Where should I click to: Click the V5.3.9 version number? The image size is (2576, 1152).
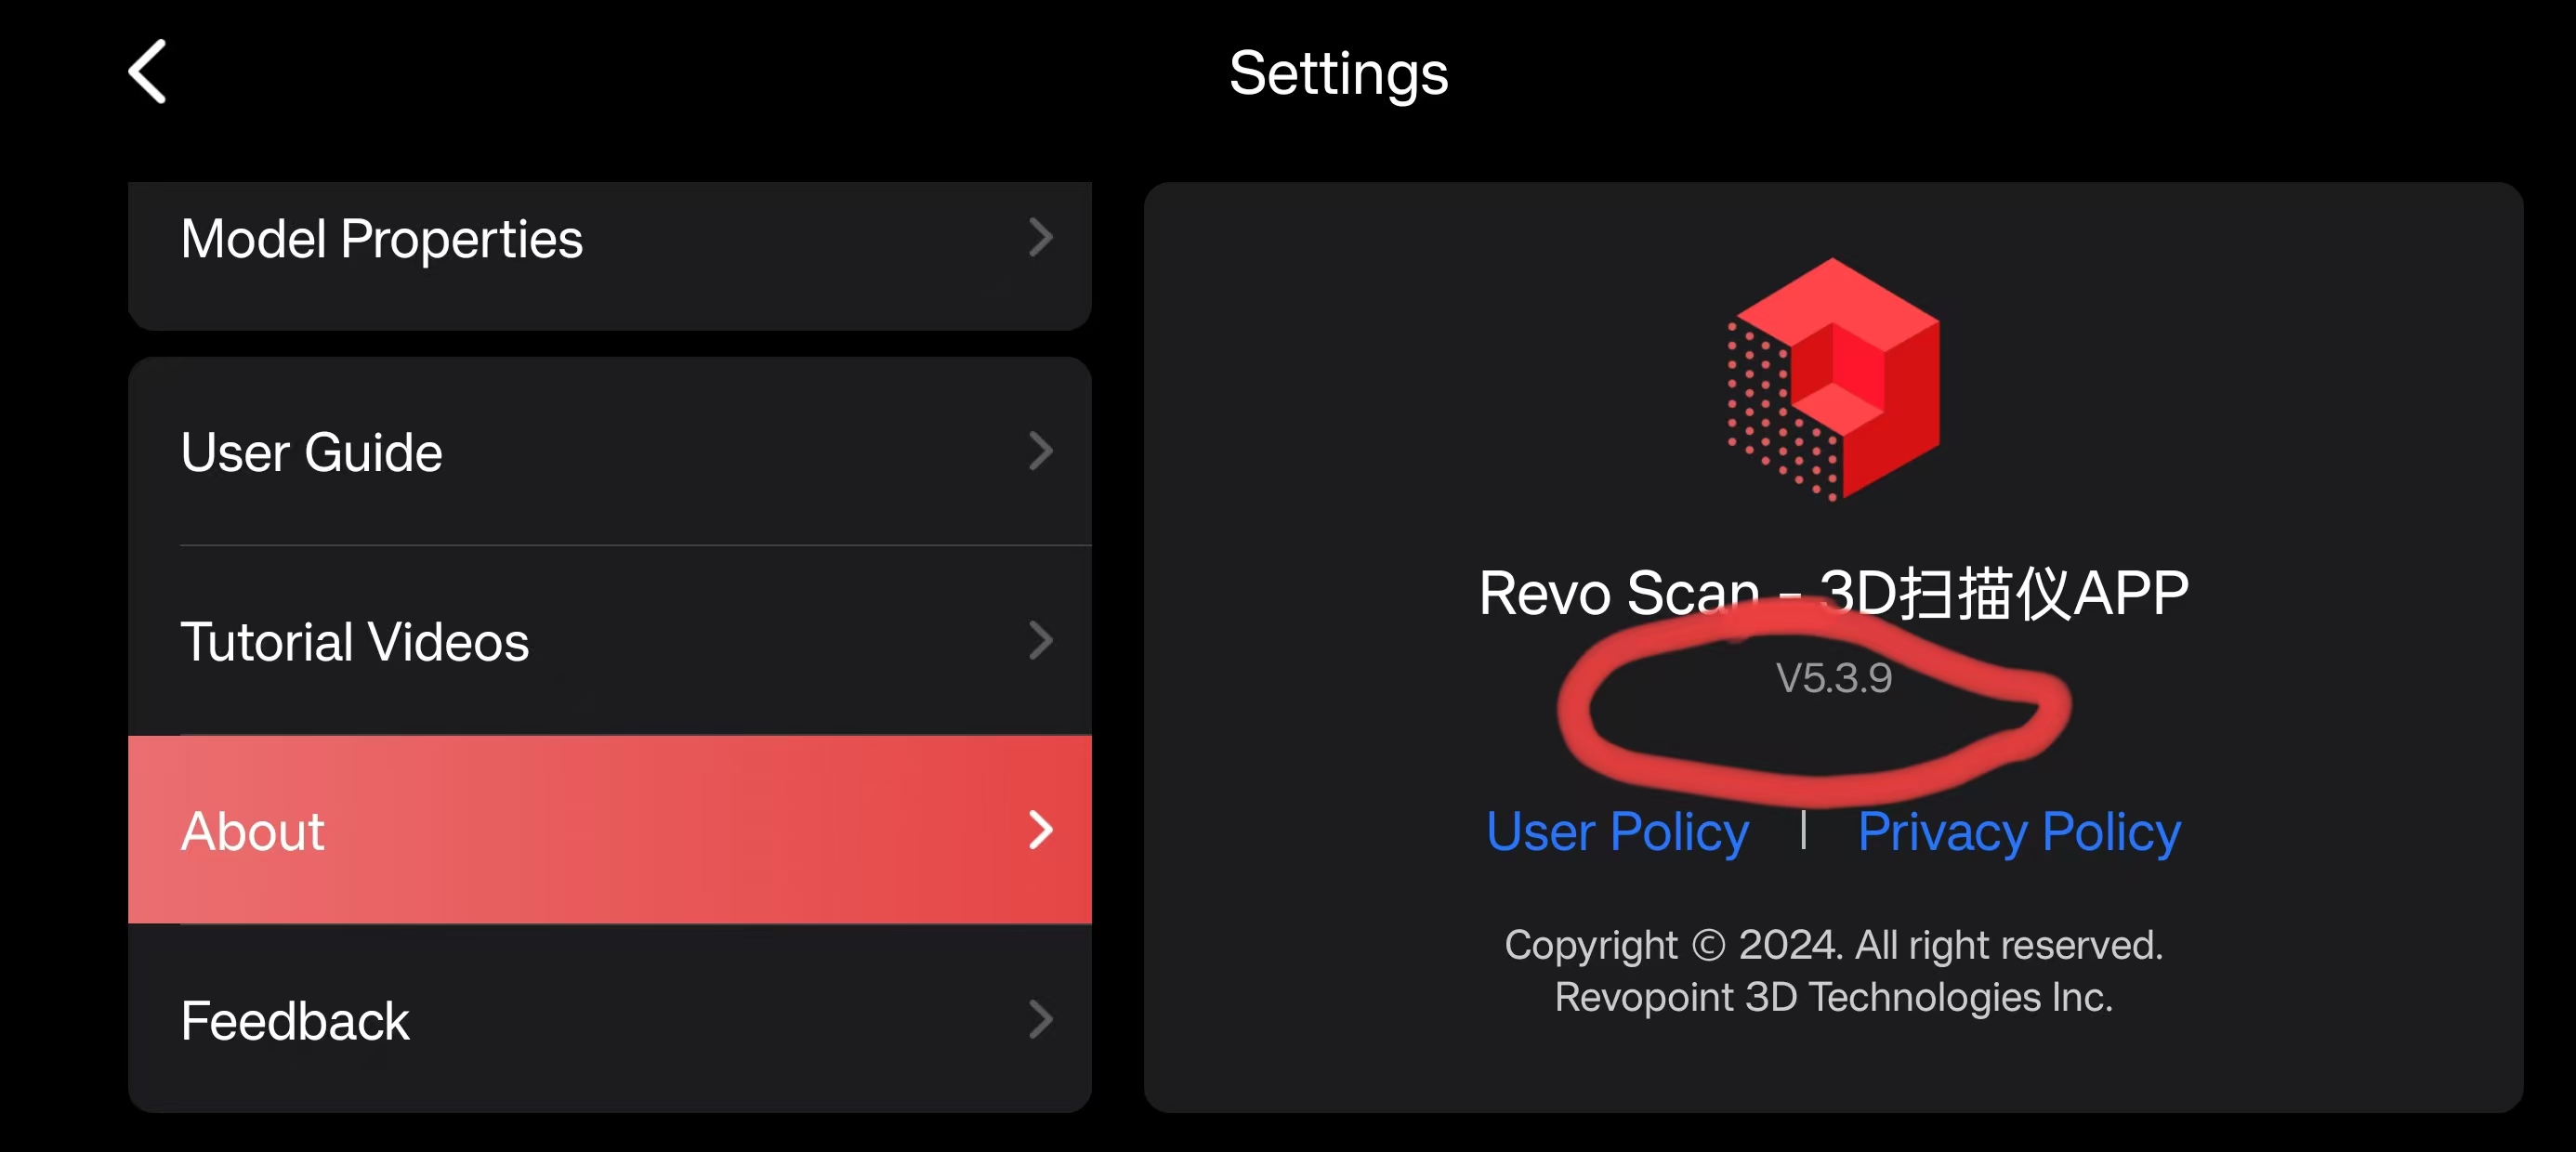pyautogui.click(x=1833, y=678)
